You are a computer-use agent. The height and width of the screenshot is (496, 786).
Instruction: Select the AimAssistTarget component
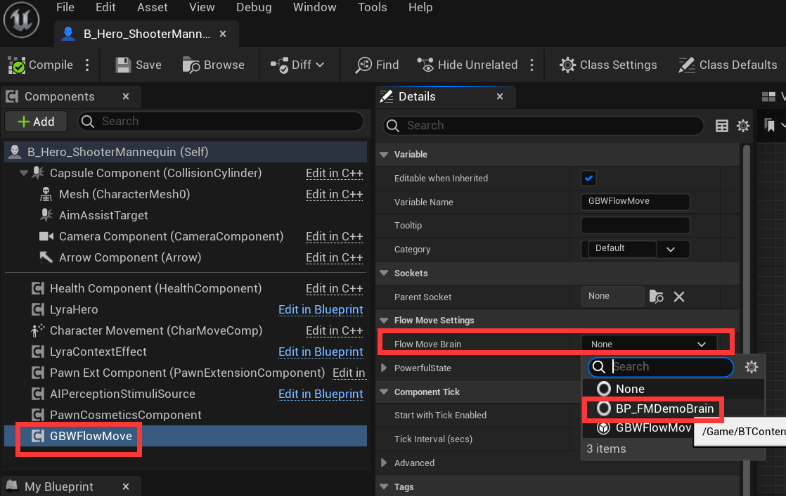pyautogui.click(x=103, y=215)
